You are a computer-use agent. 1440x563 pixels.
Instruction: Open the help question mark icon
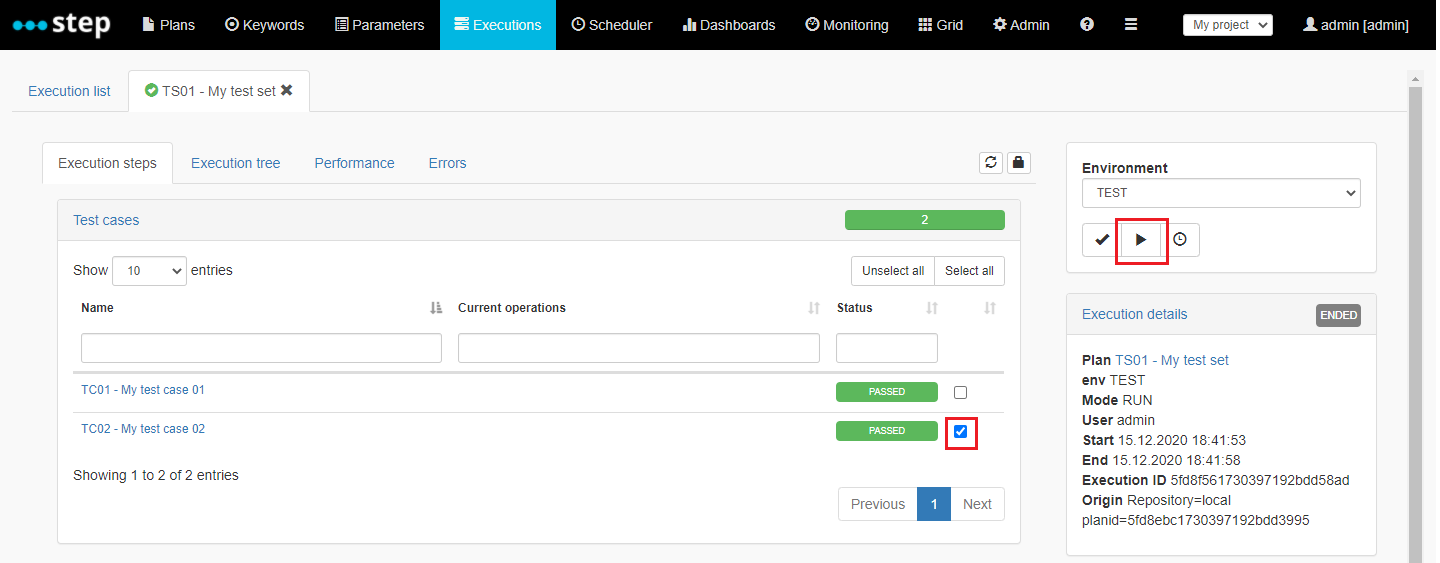coord(1087,25)
